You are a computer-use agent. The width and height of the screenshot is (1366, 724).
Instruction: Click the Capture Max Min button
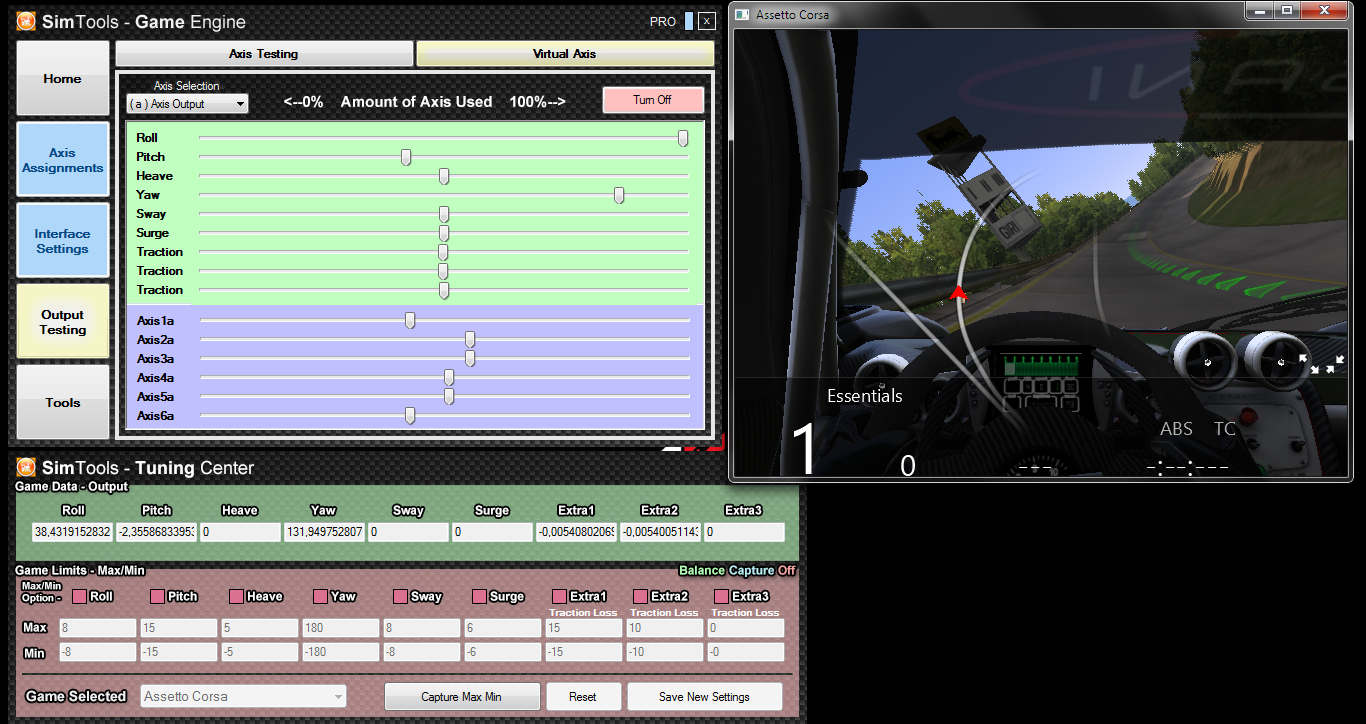(462, 697)
